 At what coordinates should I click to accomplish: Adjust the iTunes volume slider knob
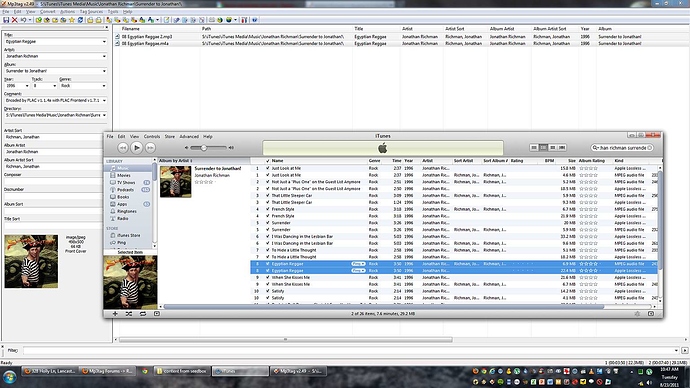[204, 148]
